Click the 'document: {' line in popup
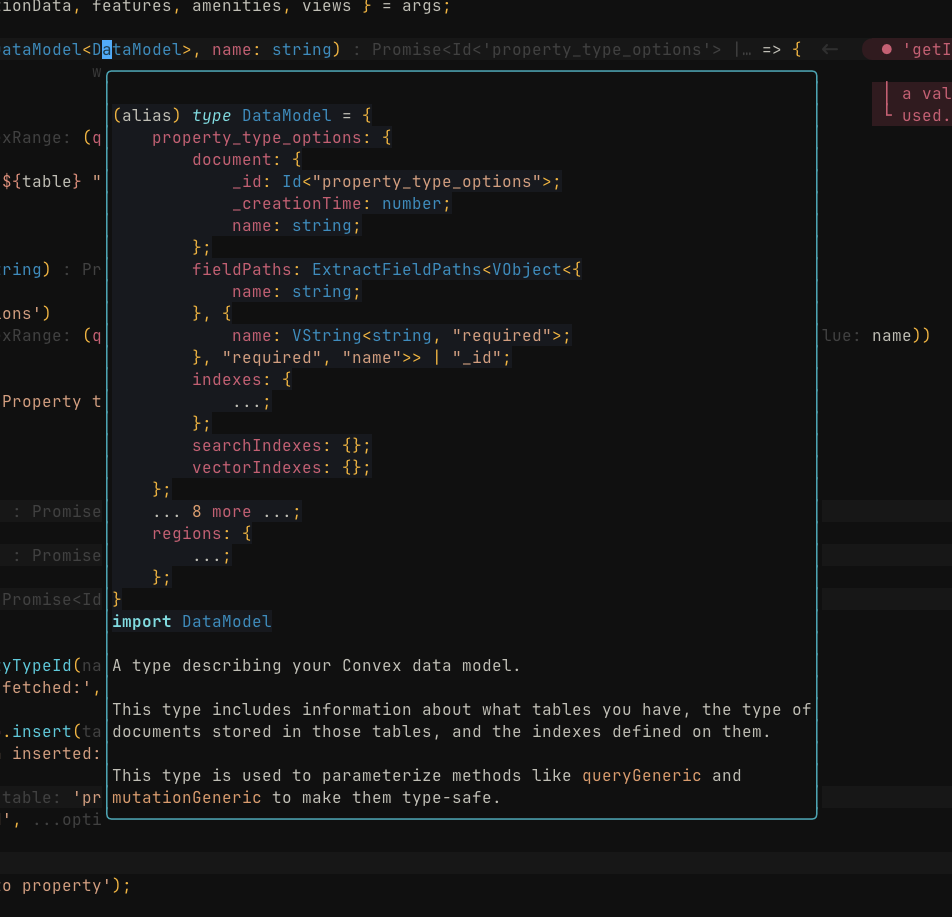The image size is (952, 917). coord(246,160)
